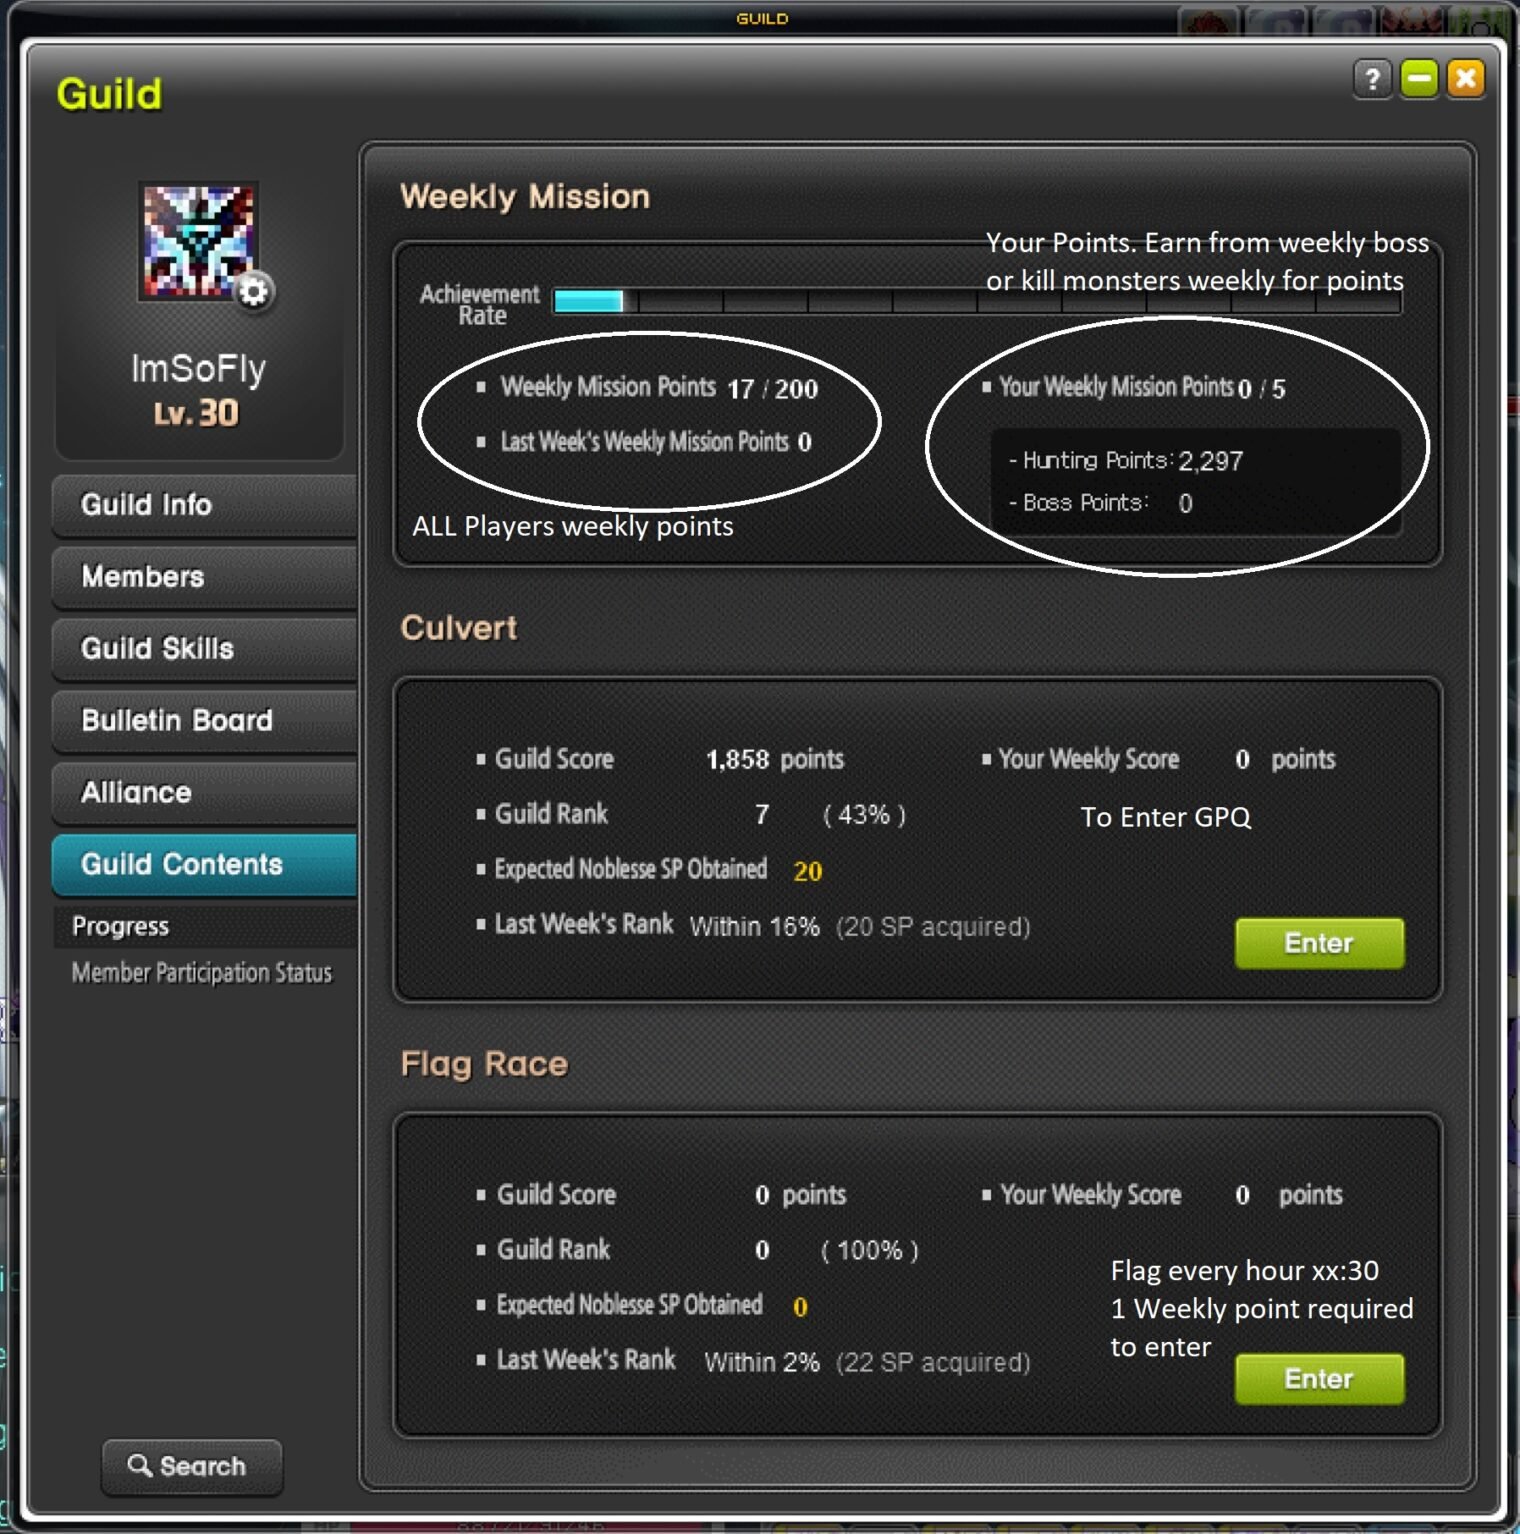Minimize the Guild window with the green button

coord(1419,78)
